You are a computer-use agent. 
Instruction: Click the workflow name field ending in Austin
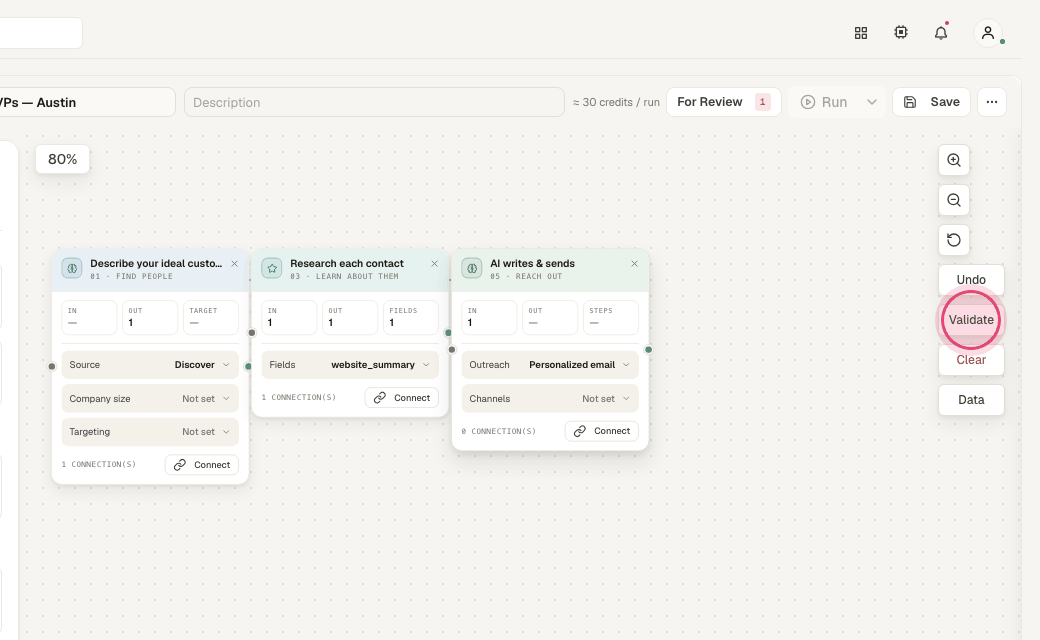pos(86,102)
